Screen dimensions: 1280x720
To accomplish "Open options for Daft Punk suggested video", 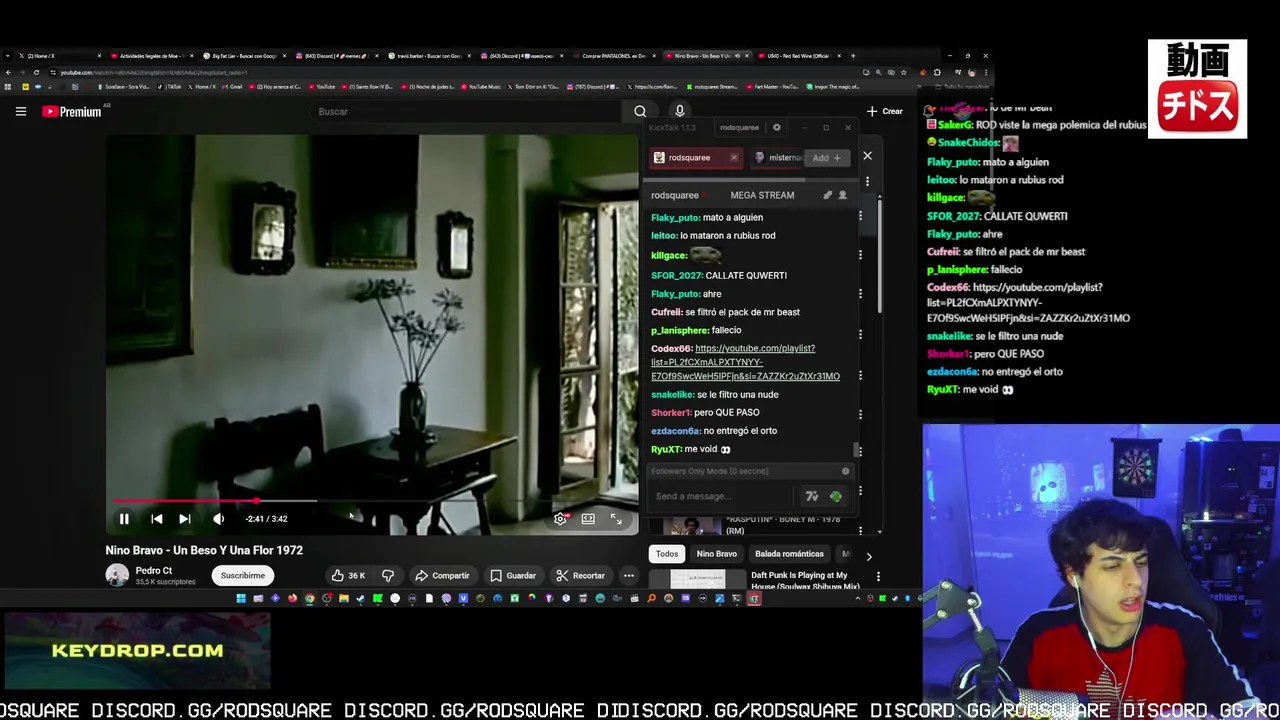I will (878, 577).
